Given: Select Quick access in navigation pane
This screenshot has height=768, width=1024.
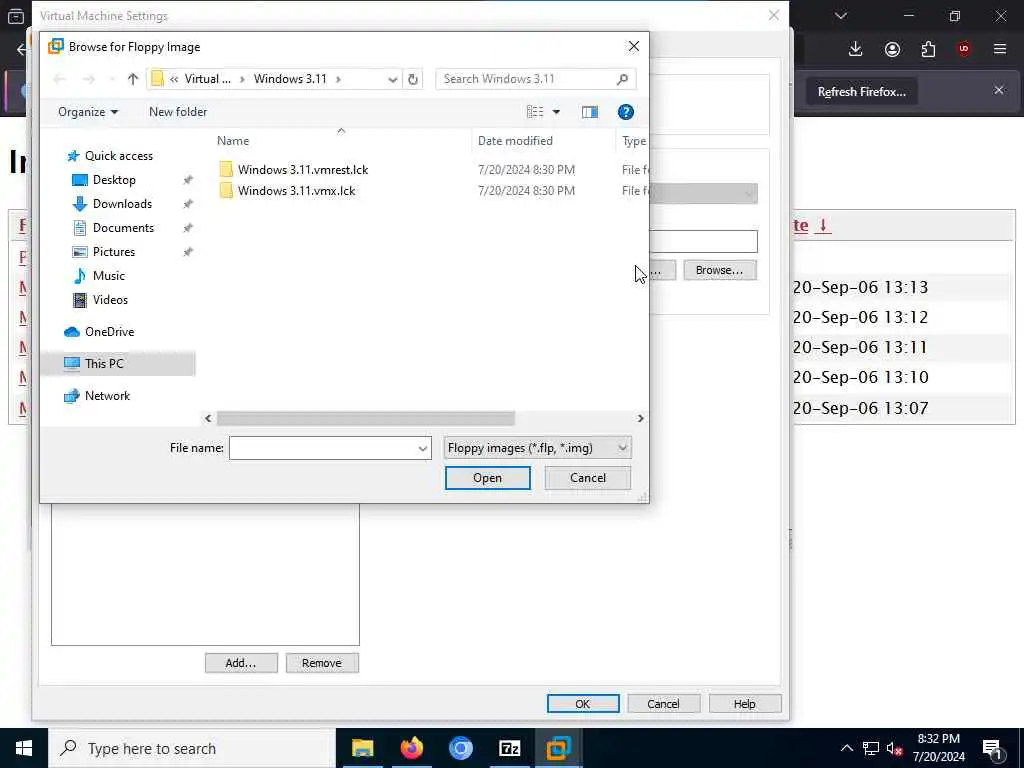Looking at the screenshot, I should (118, 155).
